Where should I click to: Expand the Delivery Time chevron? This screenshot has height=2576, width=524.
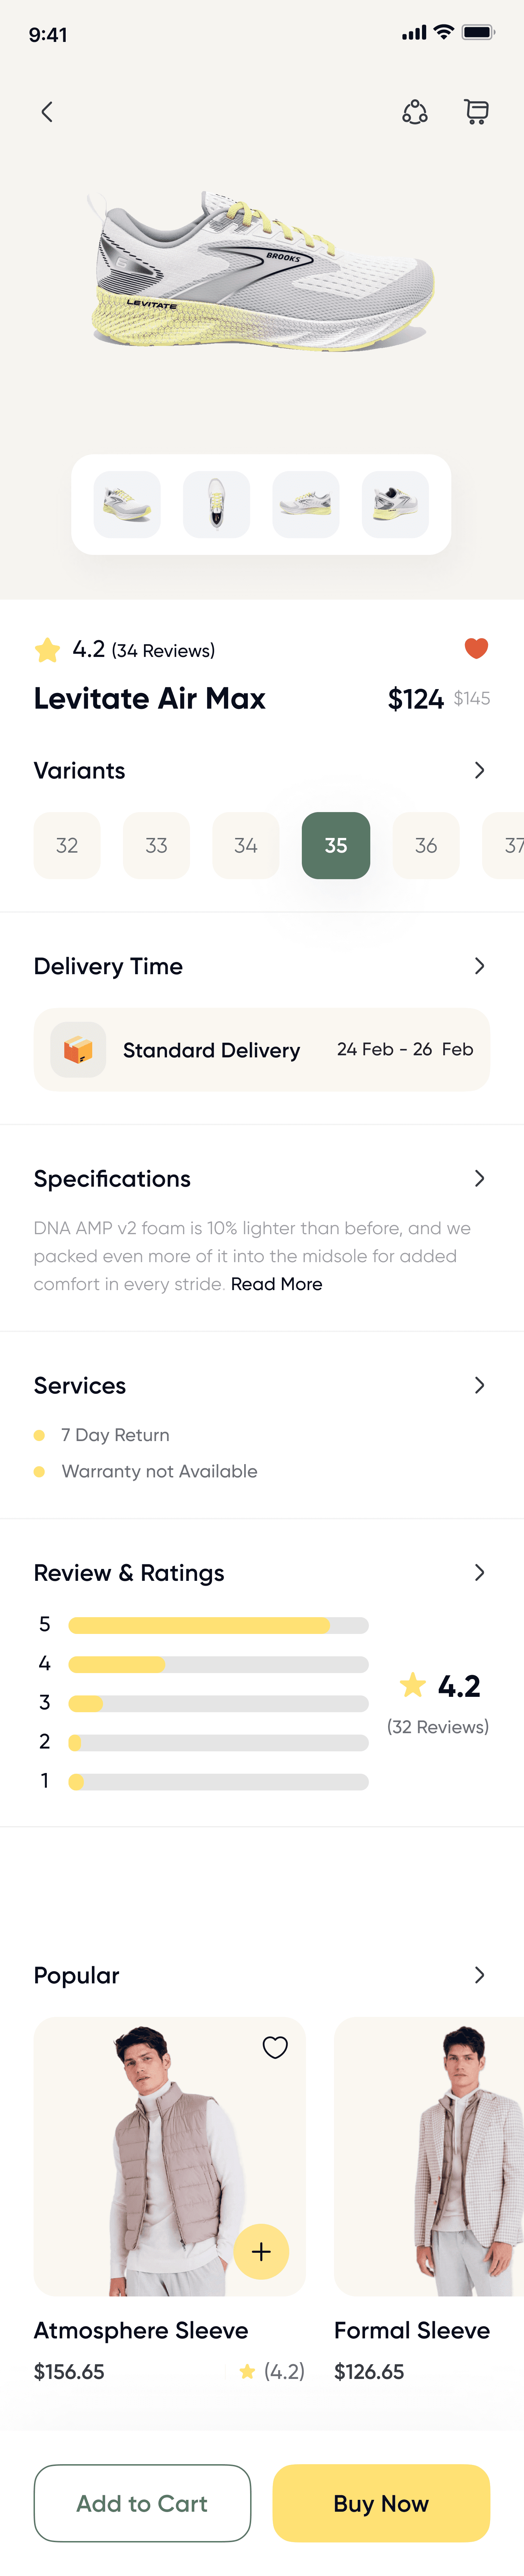[x=479, y=966]
